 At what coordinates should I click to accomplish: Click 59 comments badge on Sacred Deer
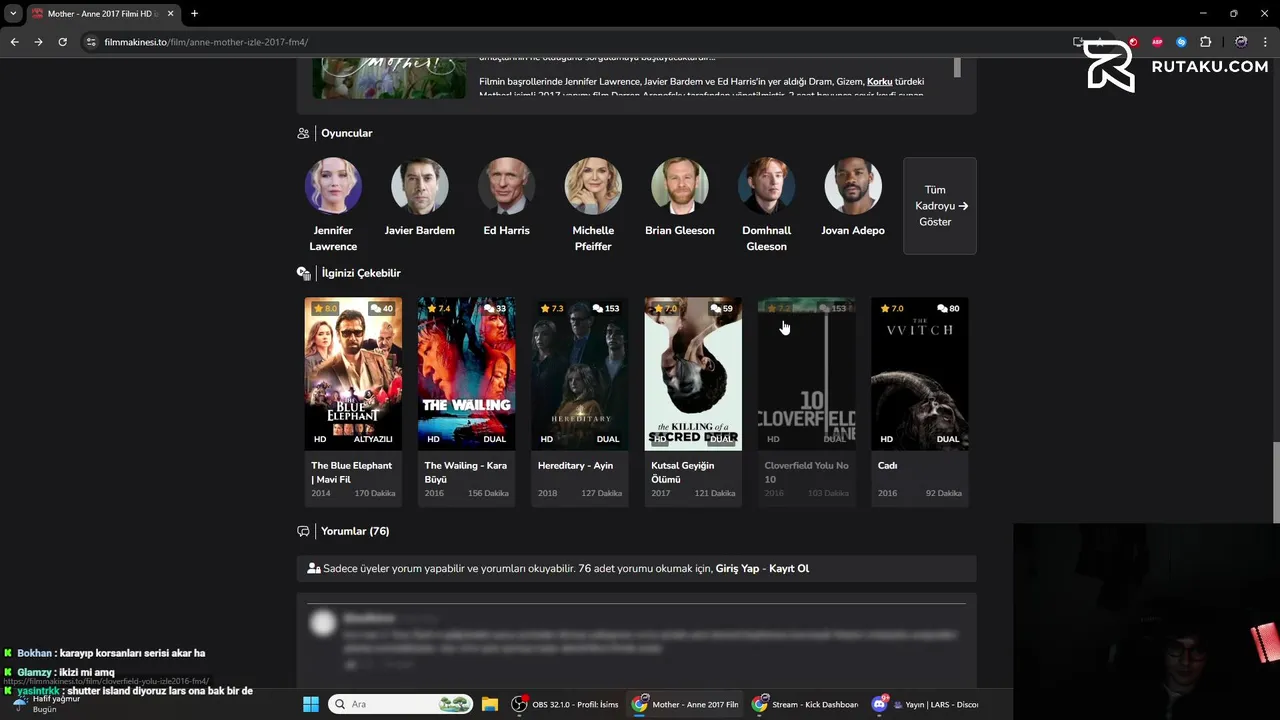pos(722,308)
